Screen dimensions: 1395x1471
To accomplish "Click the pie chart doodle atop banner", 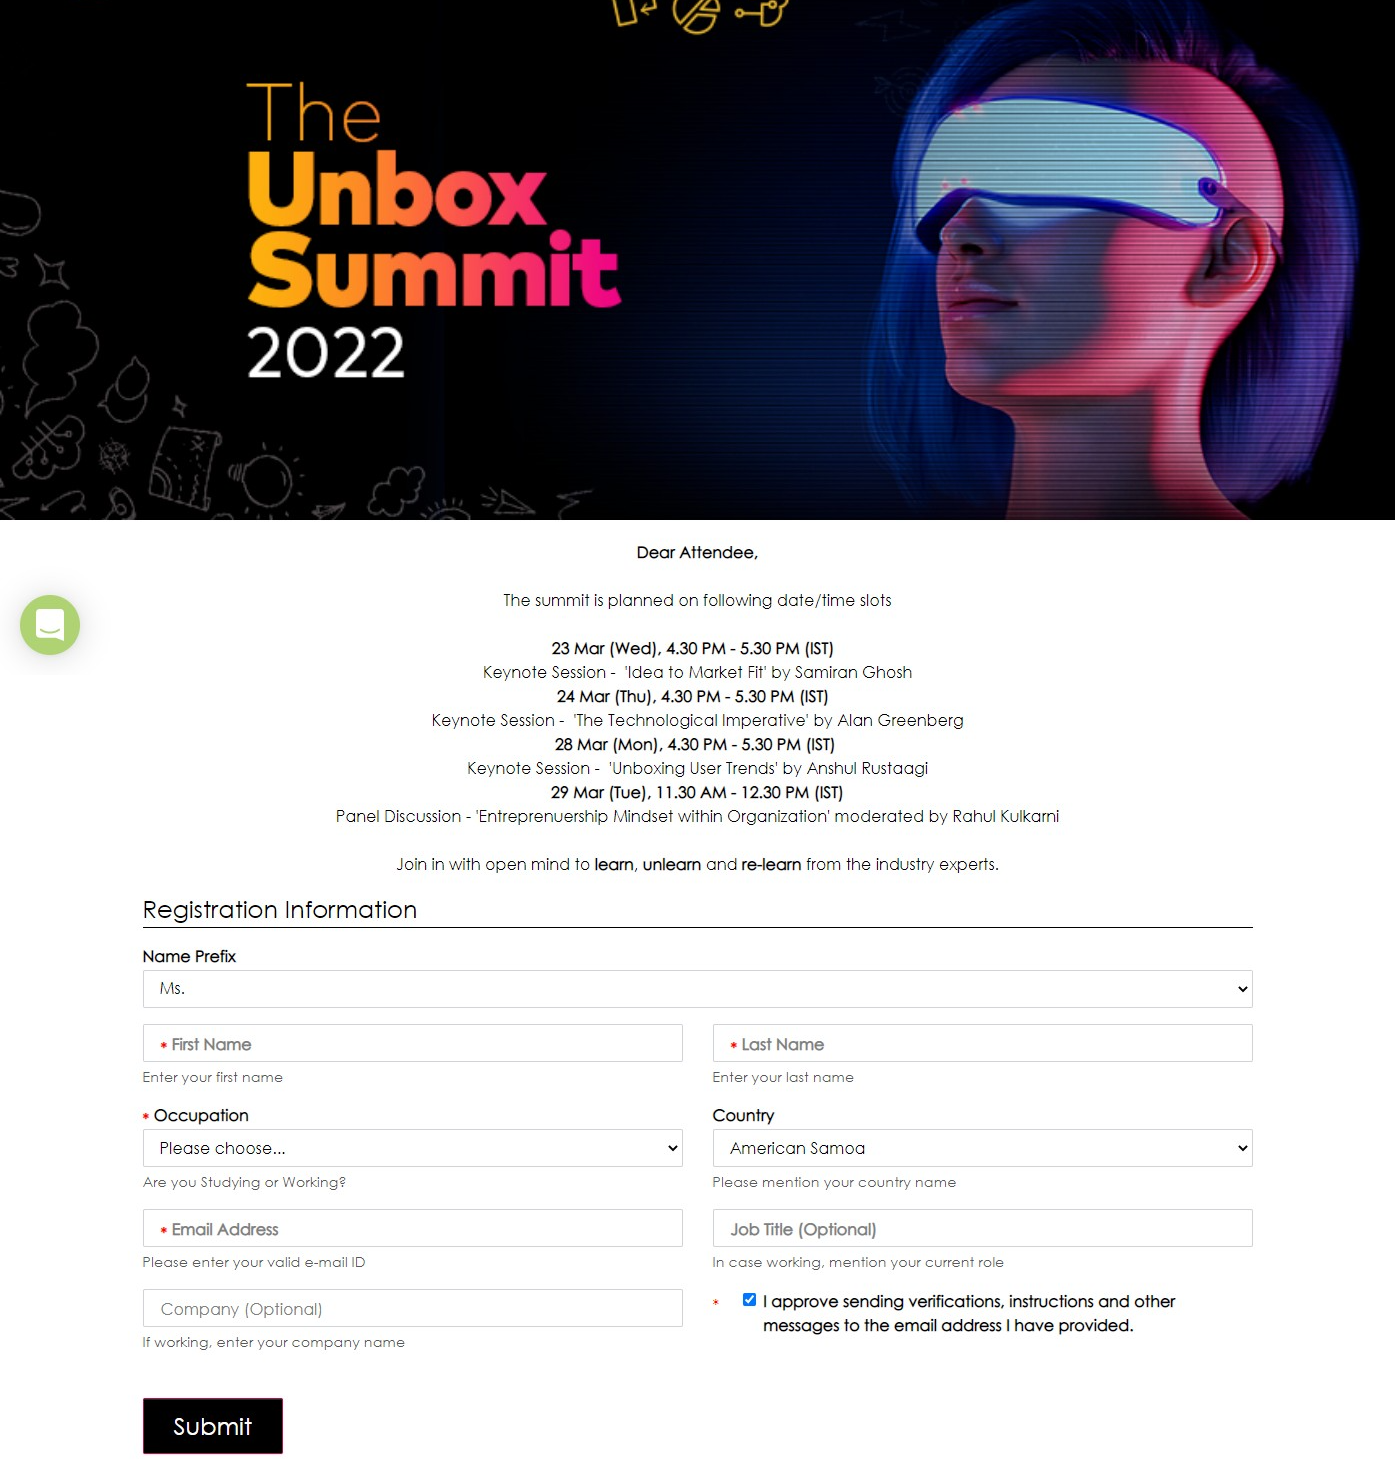I will tap(695, 14).
